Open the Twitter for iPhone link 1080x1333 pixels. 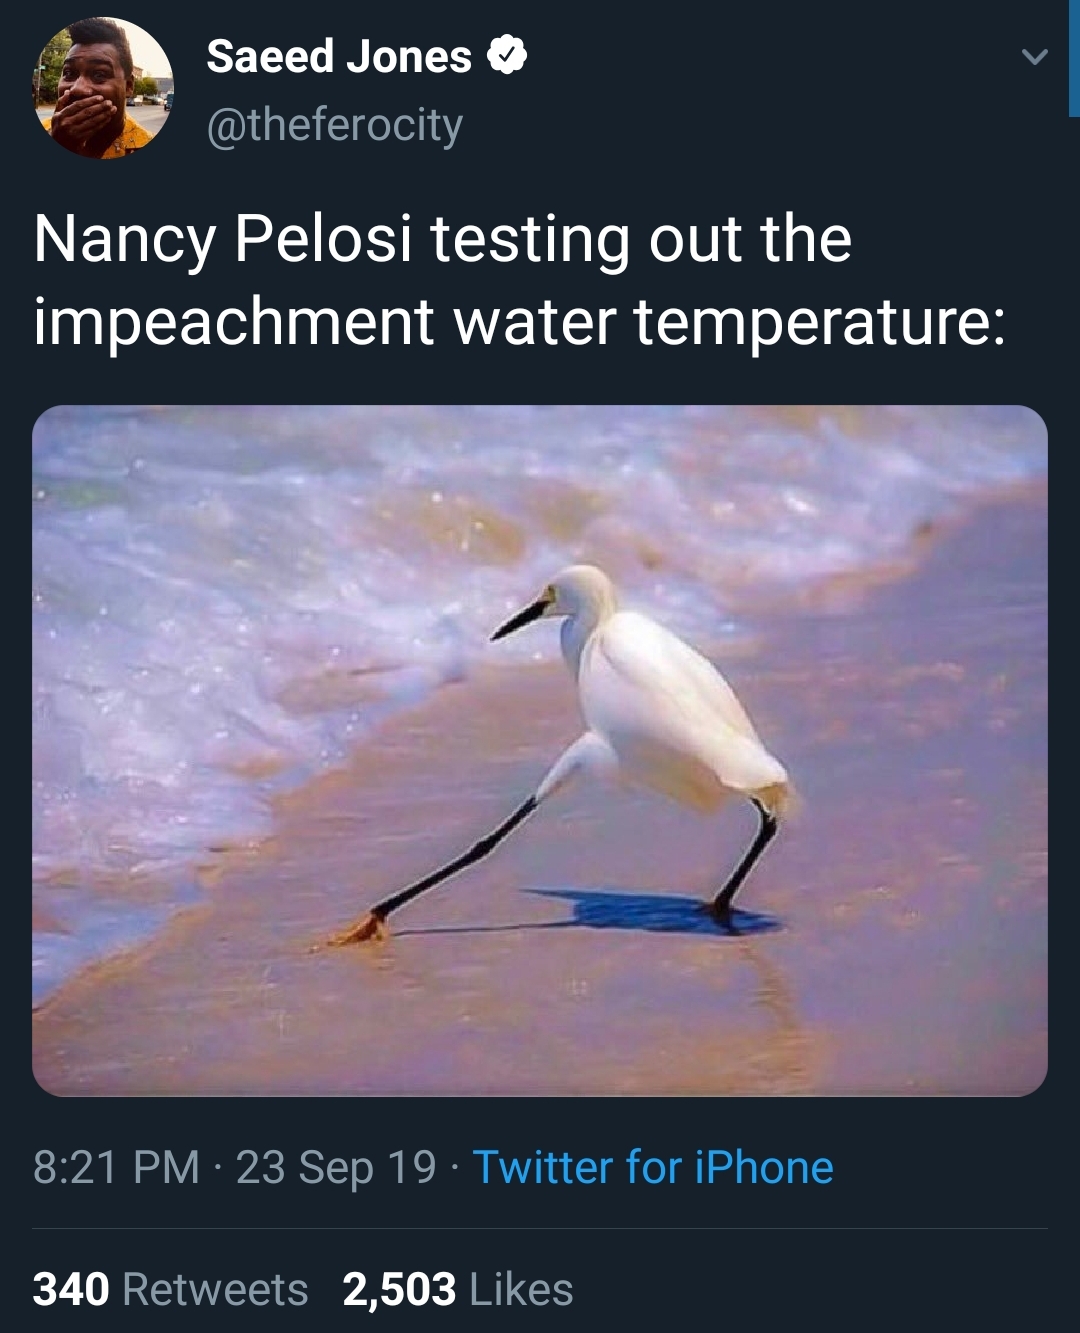point(653,1167)
